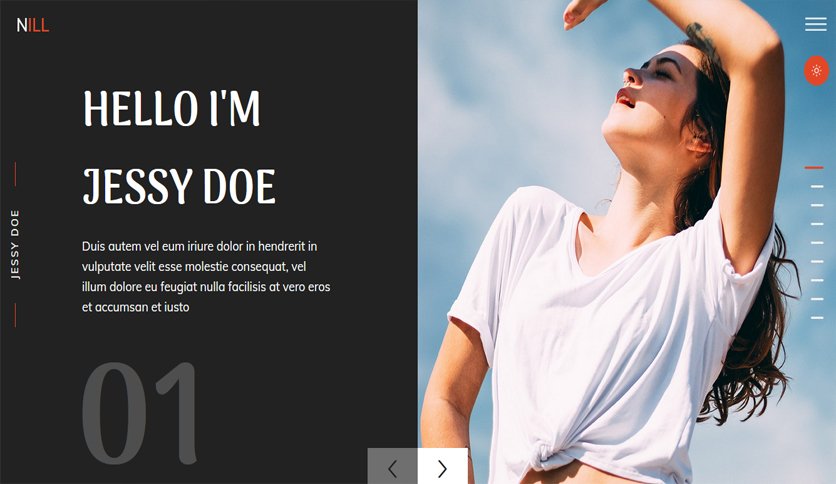Advance with the next slide arrow
Screen dimensions: 836x484
pos(443,468)
